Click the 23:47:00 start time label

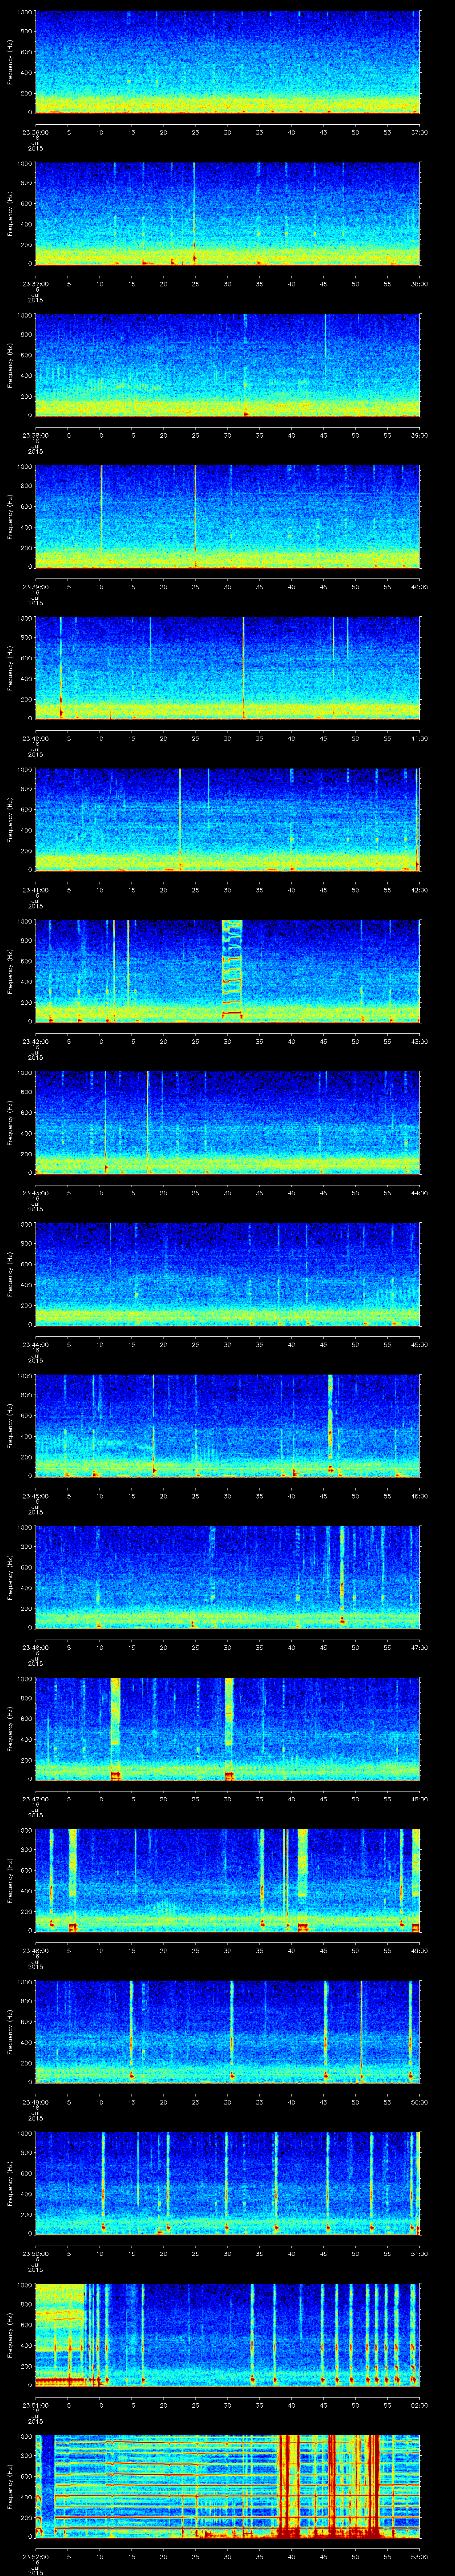coord(35,1799)
